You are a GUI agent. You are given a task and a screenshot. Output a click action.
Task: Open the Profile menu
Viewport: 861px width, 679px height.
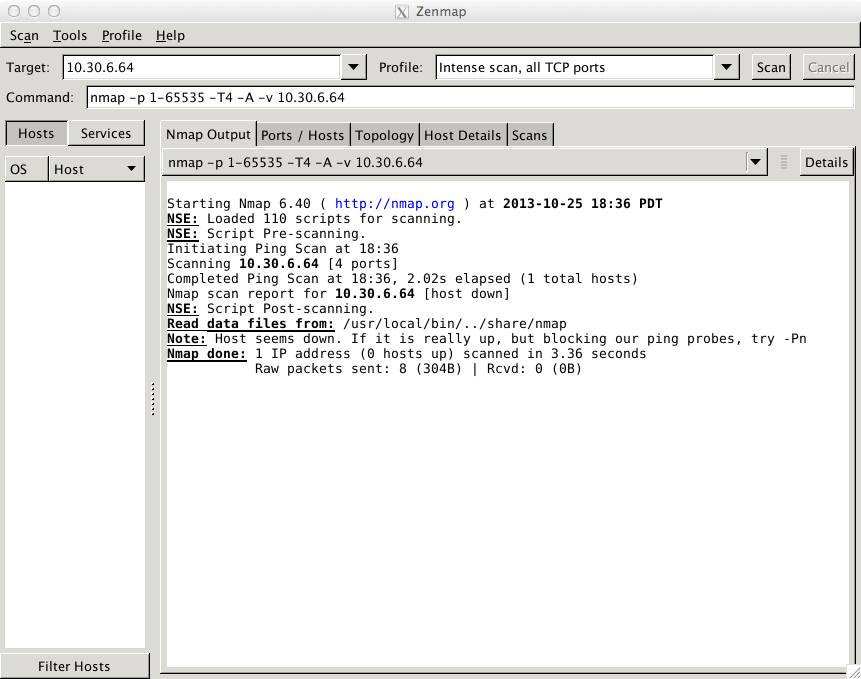tap(122, 36)
